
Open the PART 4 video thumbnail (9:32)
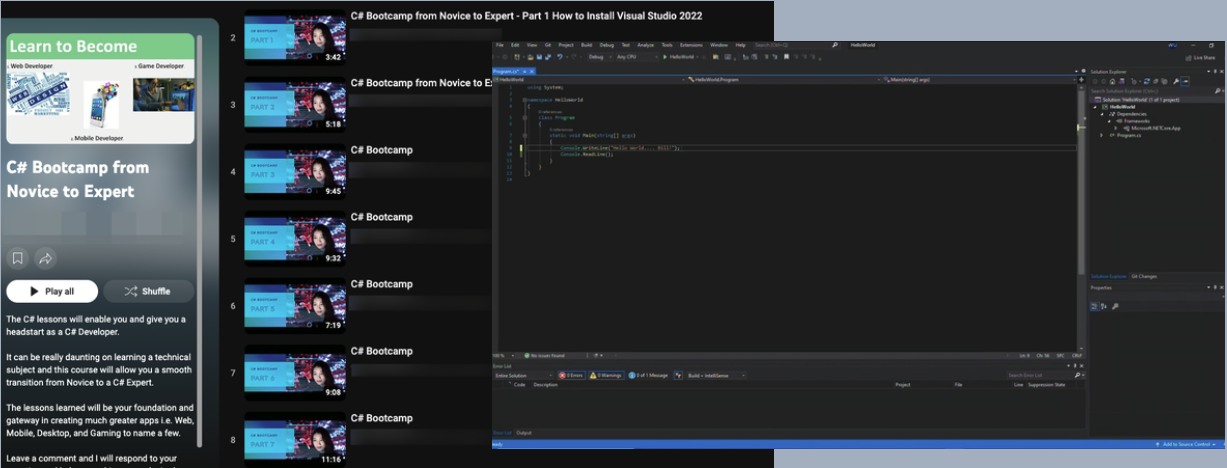pos(295,240)
